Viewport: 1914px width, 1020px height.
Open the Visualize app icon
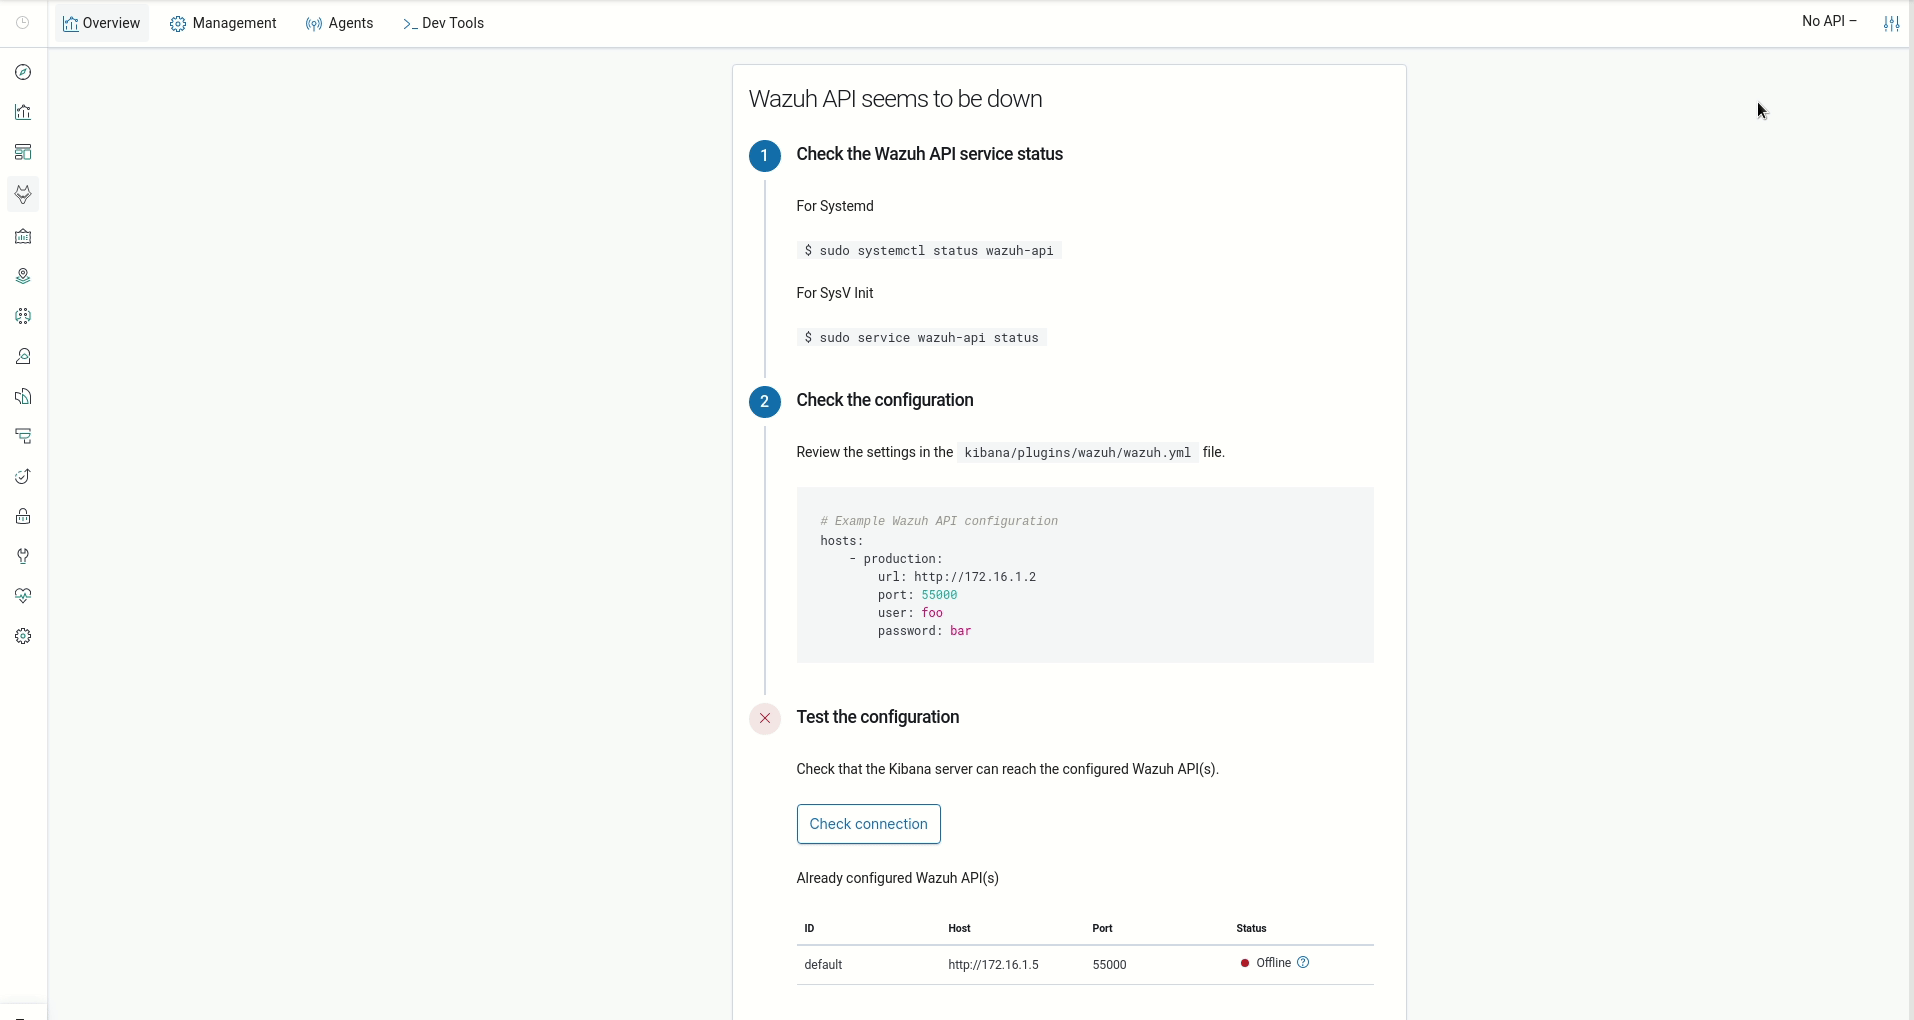(22, 112)
